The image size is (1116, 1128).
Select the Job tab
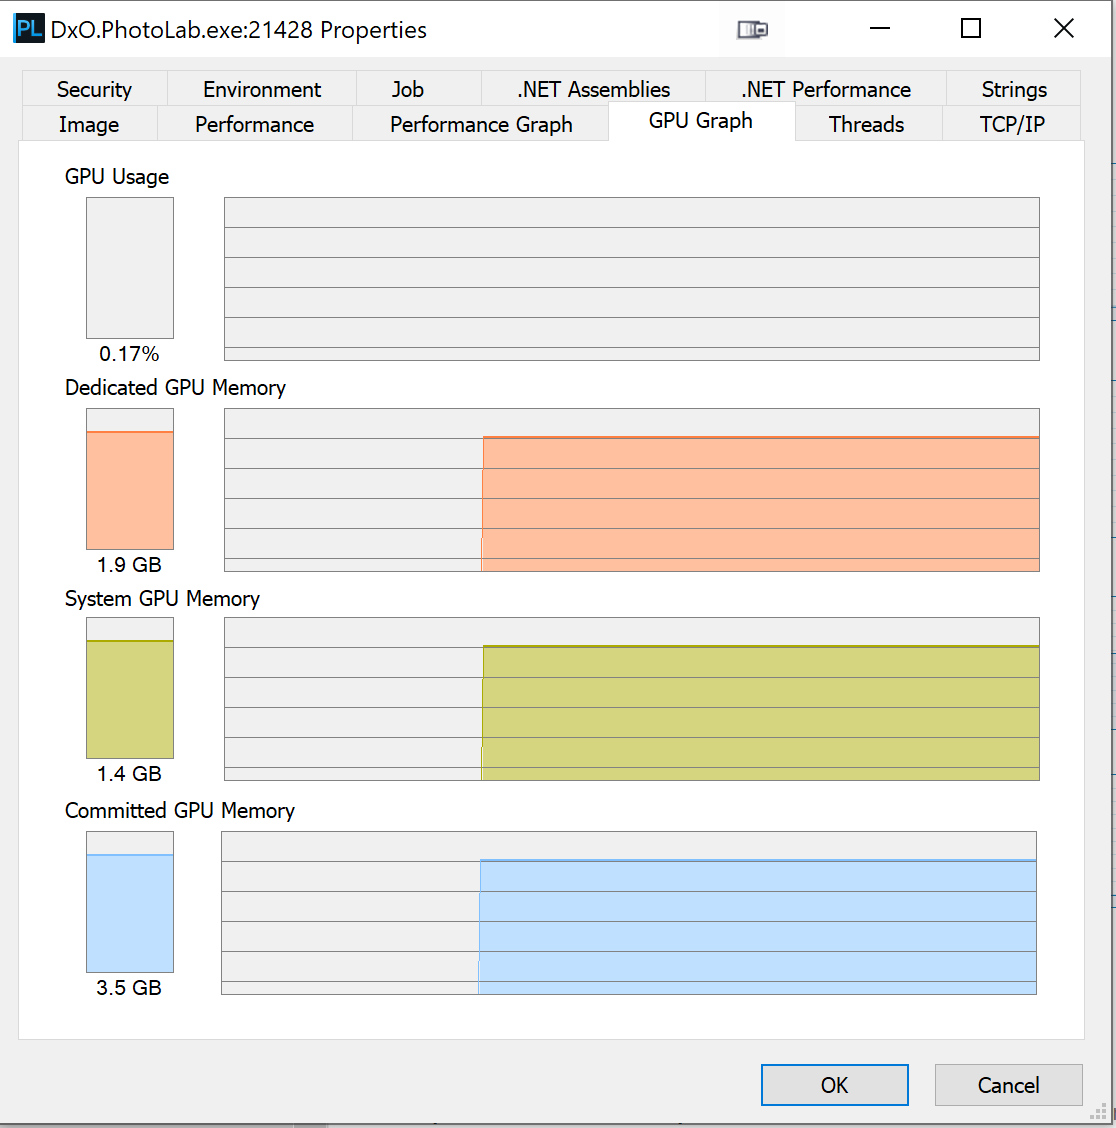407,89
